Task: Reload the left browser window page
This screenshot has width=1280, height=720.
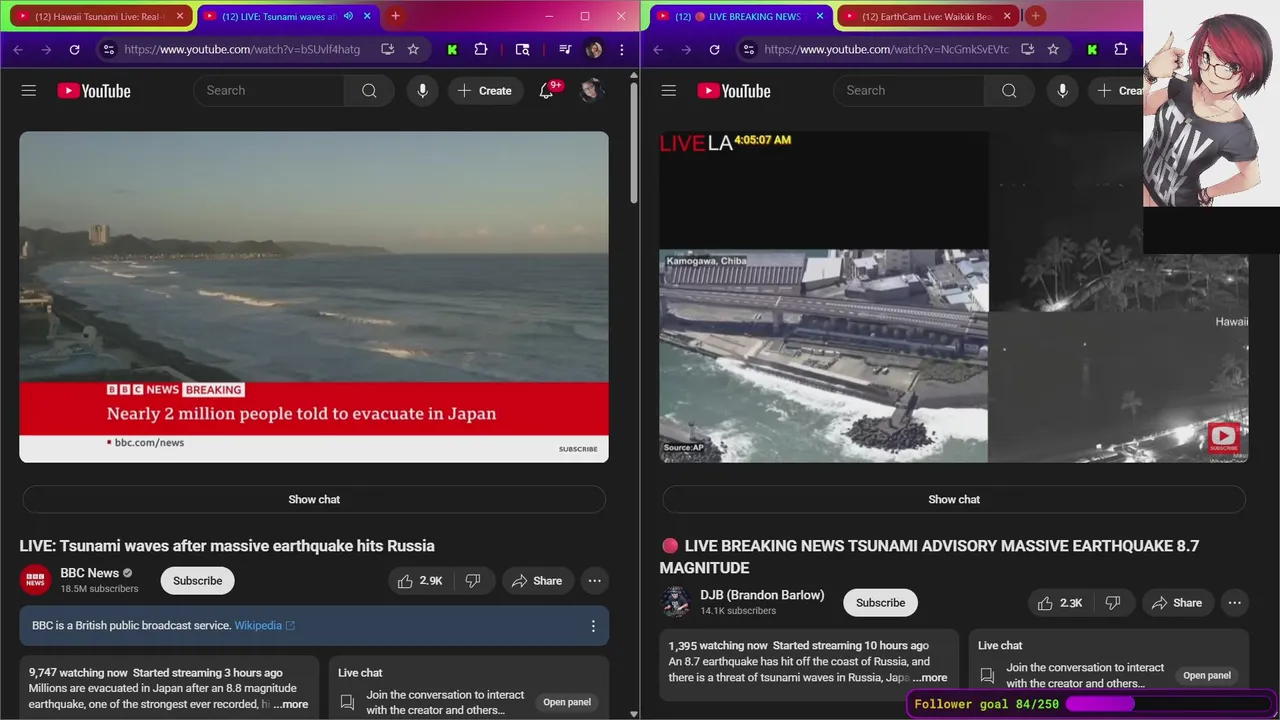Action: click(x=74, y=49)
